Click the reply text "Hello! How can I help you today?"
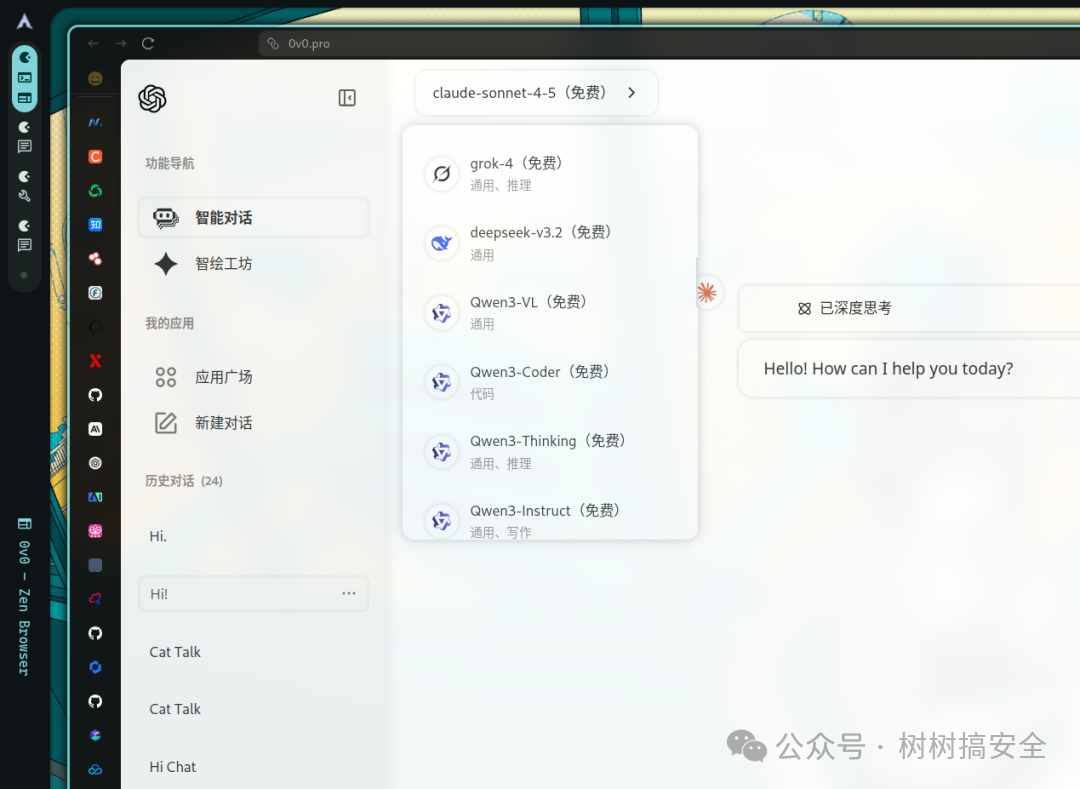 pos(888,368)
